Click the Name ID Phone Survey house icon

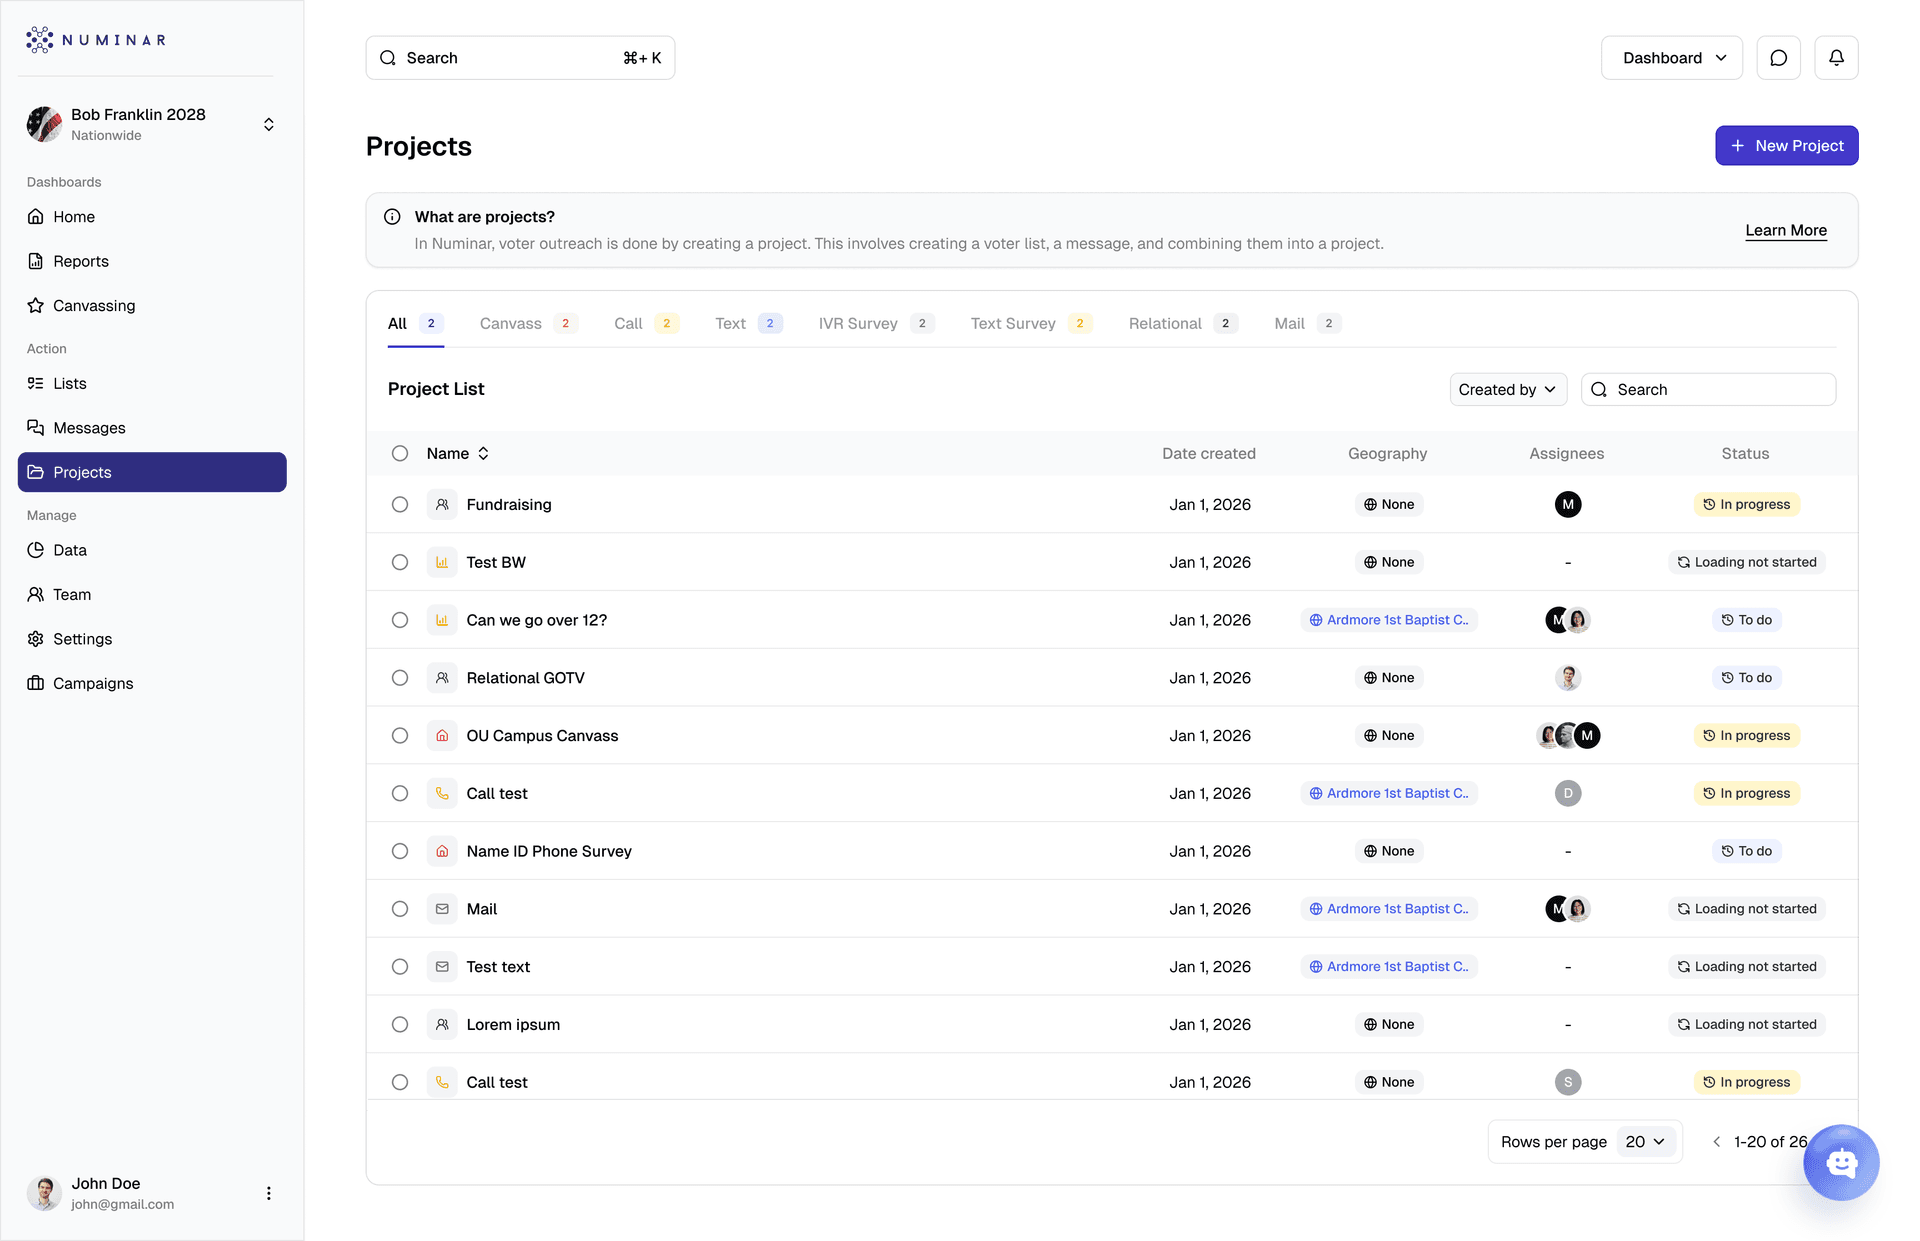pos(442,852)
